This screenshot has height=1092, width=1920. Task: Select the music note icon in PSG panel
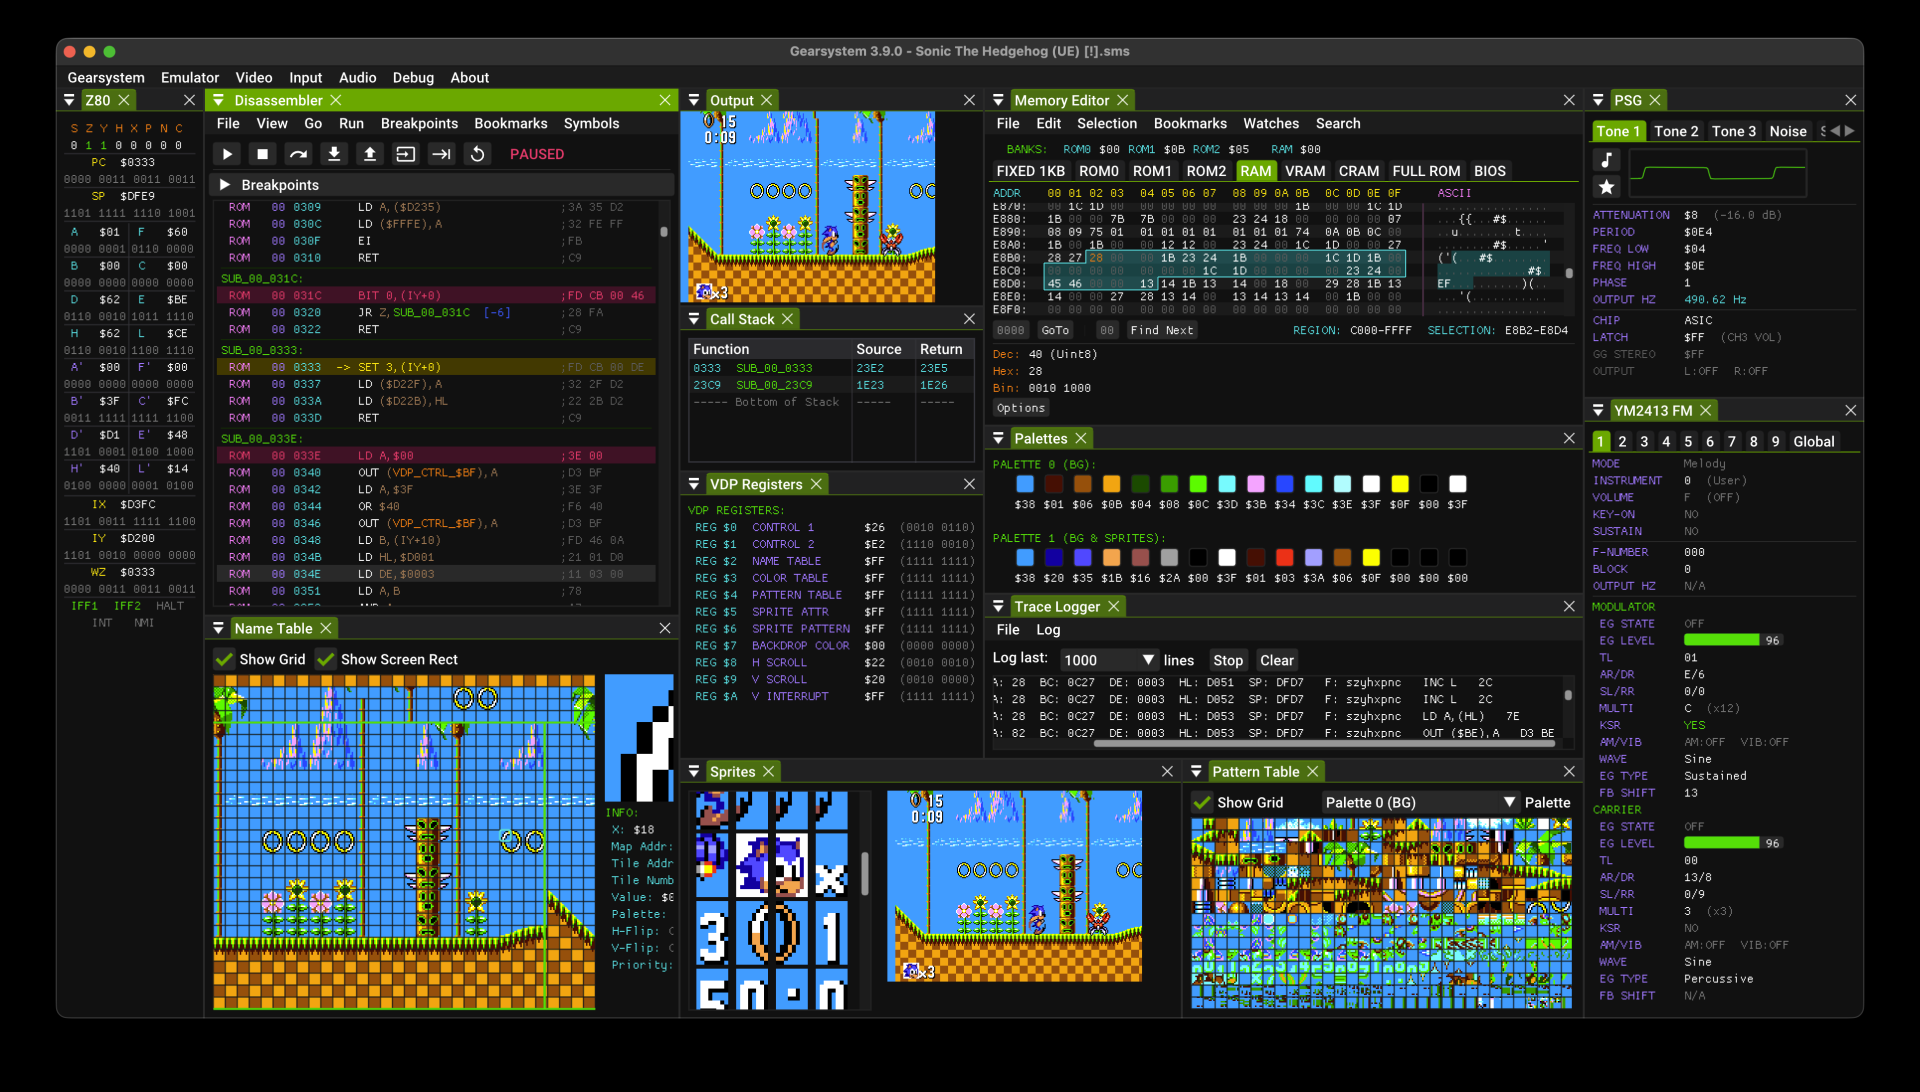(x=1606, y=159)
